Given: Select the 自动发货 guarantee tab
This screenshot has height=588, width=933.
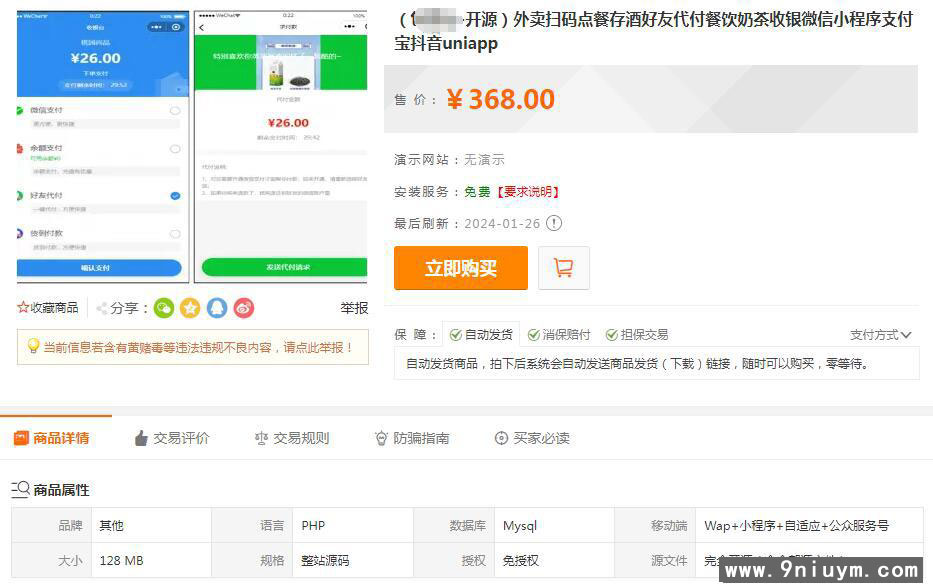Looking at the screenshot, I should [x=481, y=334].
